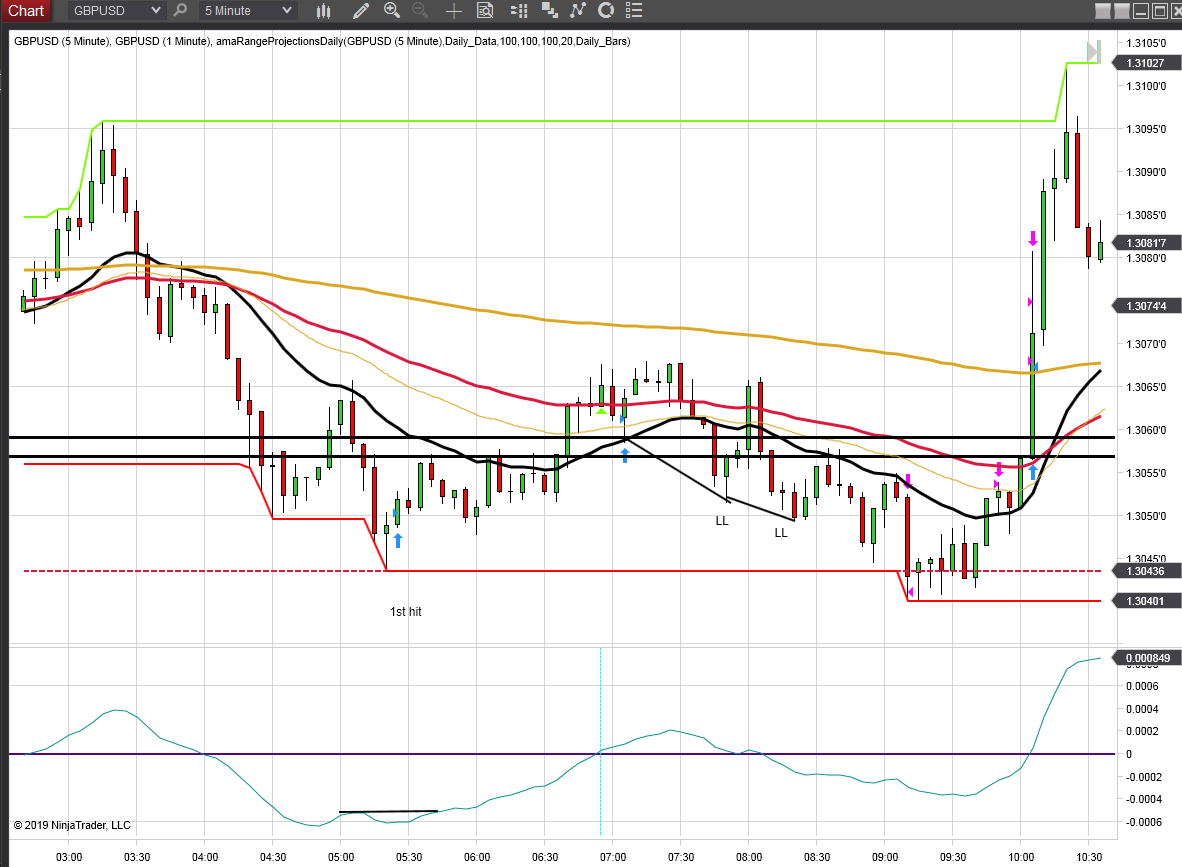Click the instrument search magnifier icon

point(180,11)
